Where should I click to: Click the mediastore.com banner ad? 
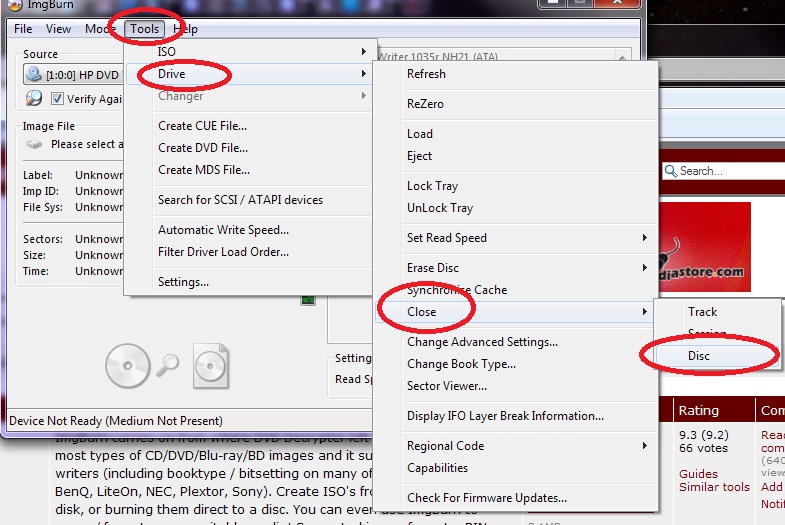(705, 247)
